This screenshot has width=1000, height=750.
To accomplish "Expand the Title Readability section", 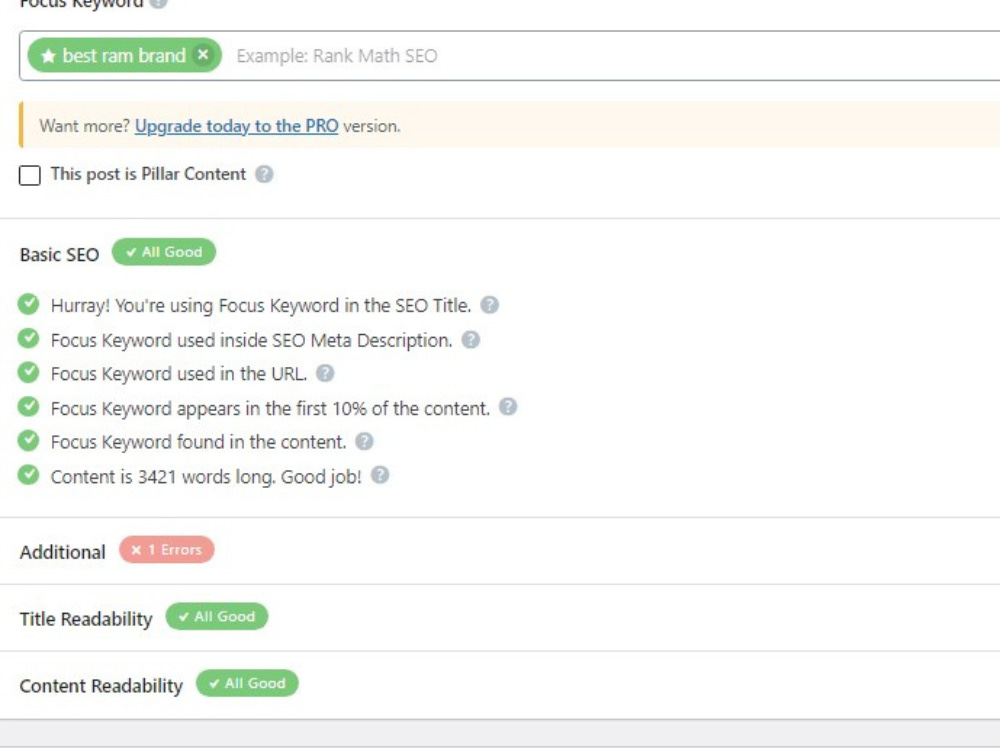I will [x=86, y=619].
